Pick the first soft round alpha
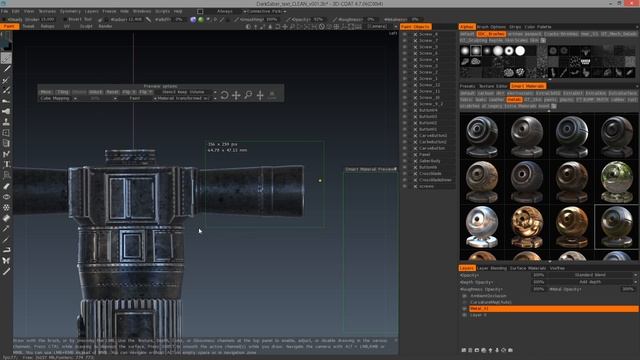 click(465, 51)
